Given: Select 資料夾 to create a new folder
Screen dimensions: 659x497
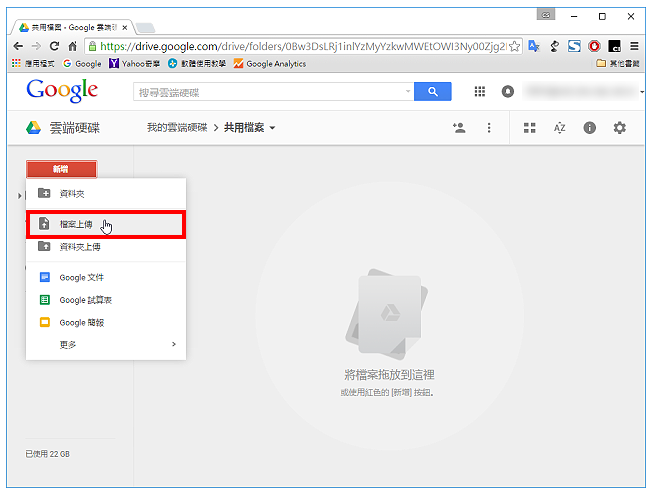Looking at the screenshot, I should 106,194.
